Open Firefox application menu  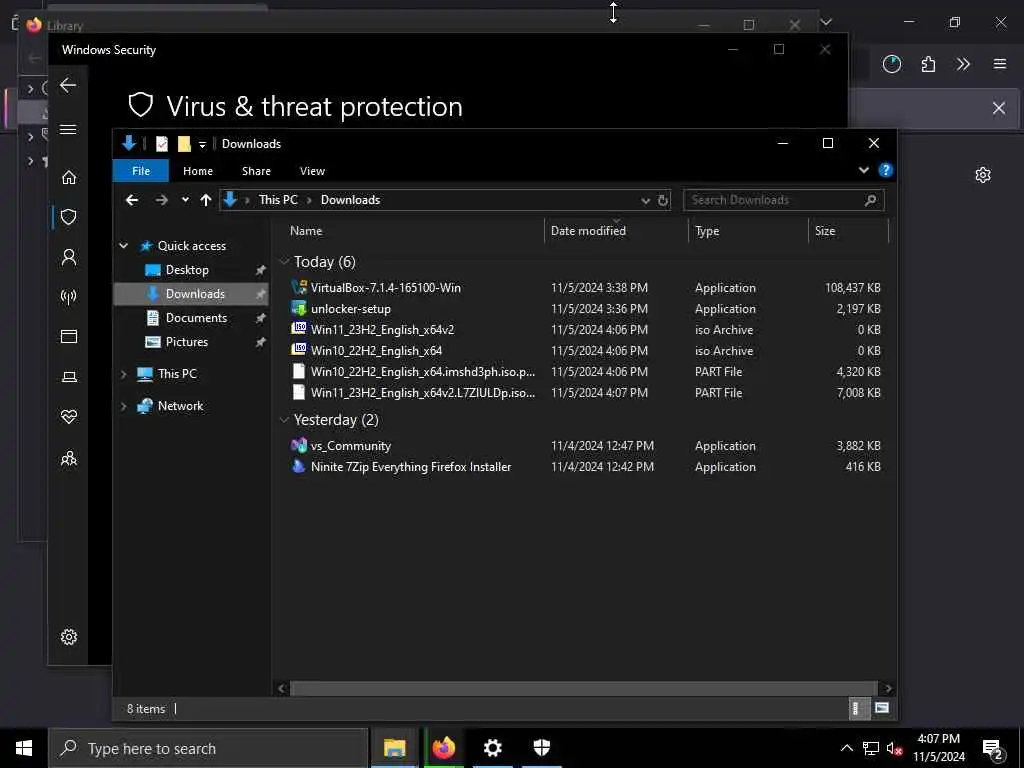(1000, 64)
